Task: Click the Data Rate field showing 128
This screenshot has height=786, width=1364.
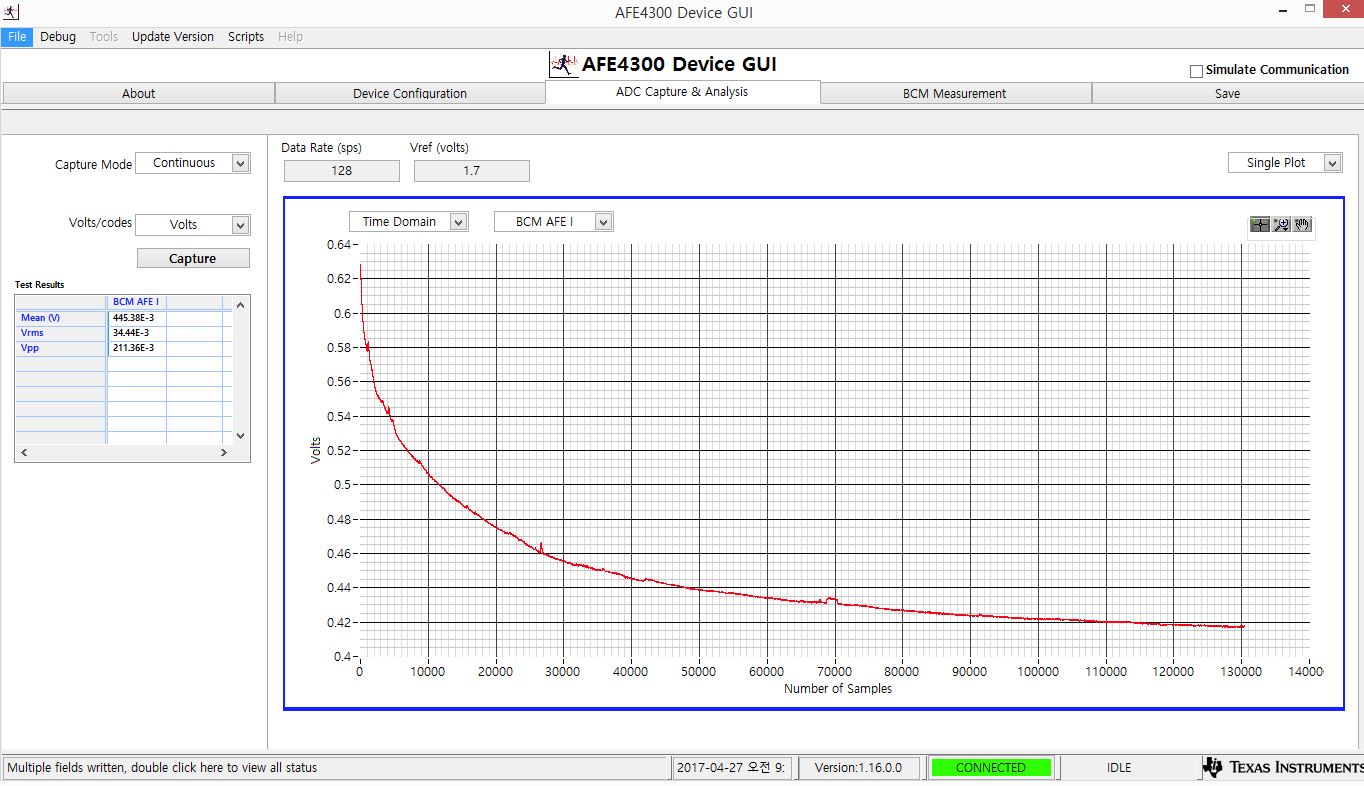Action: point(342,171)
